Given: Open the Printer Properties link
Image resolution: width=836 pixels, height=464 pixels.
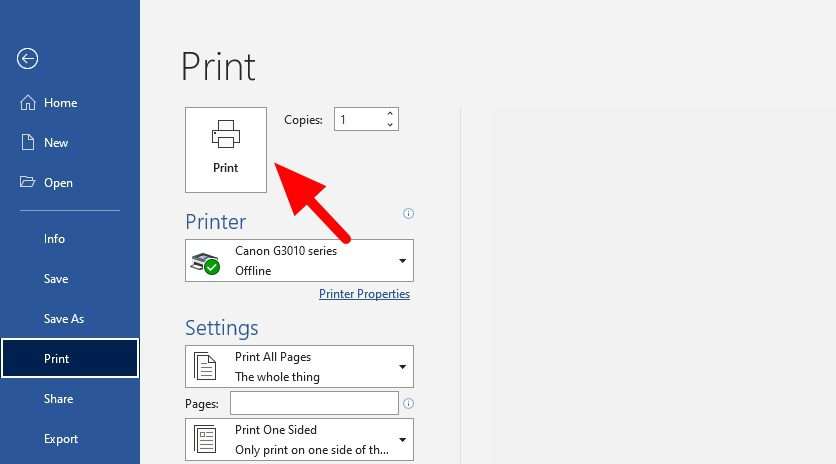Looking at the screenshot, I should pyautogui.click(x=364, y=294).
